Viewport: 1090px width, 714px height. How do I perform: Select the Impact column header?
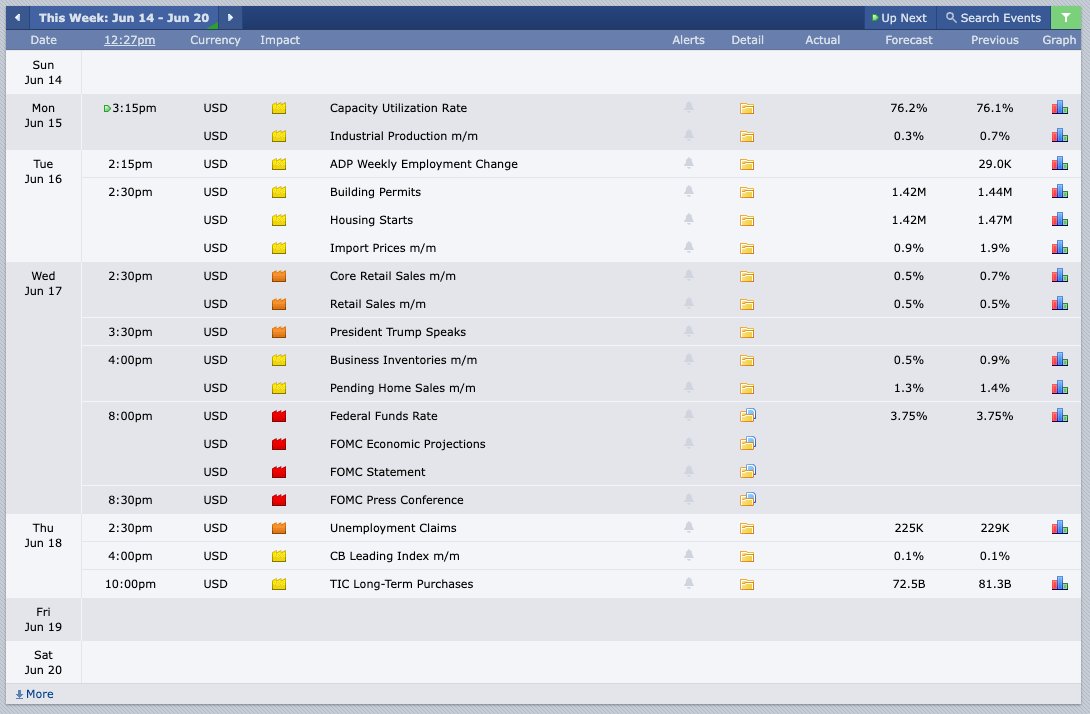[x=279, y=40]
